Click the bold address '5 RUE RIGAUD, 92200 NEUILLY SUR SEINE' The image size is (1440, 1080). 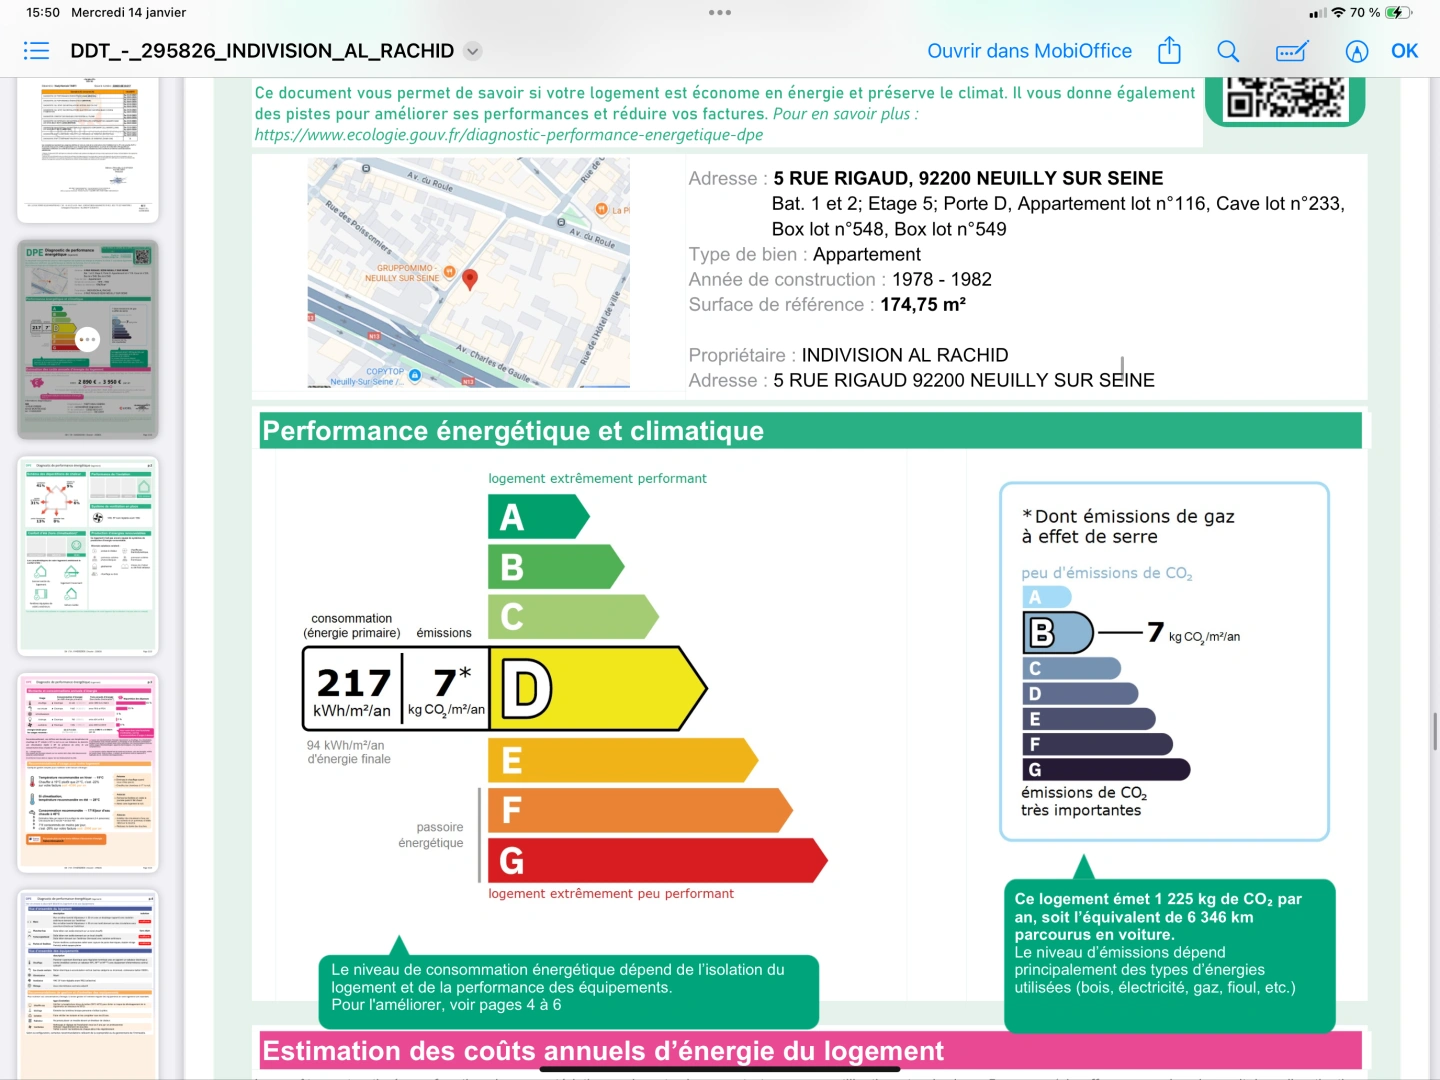[x=968, y=178]
